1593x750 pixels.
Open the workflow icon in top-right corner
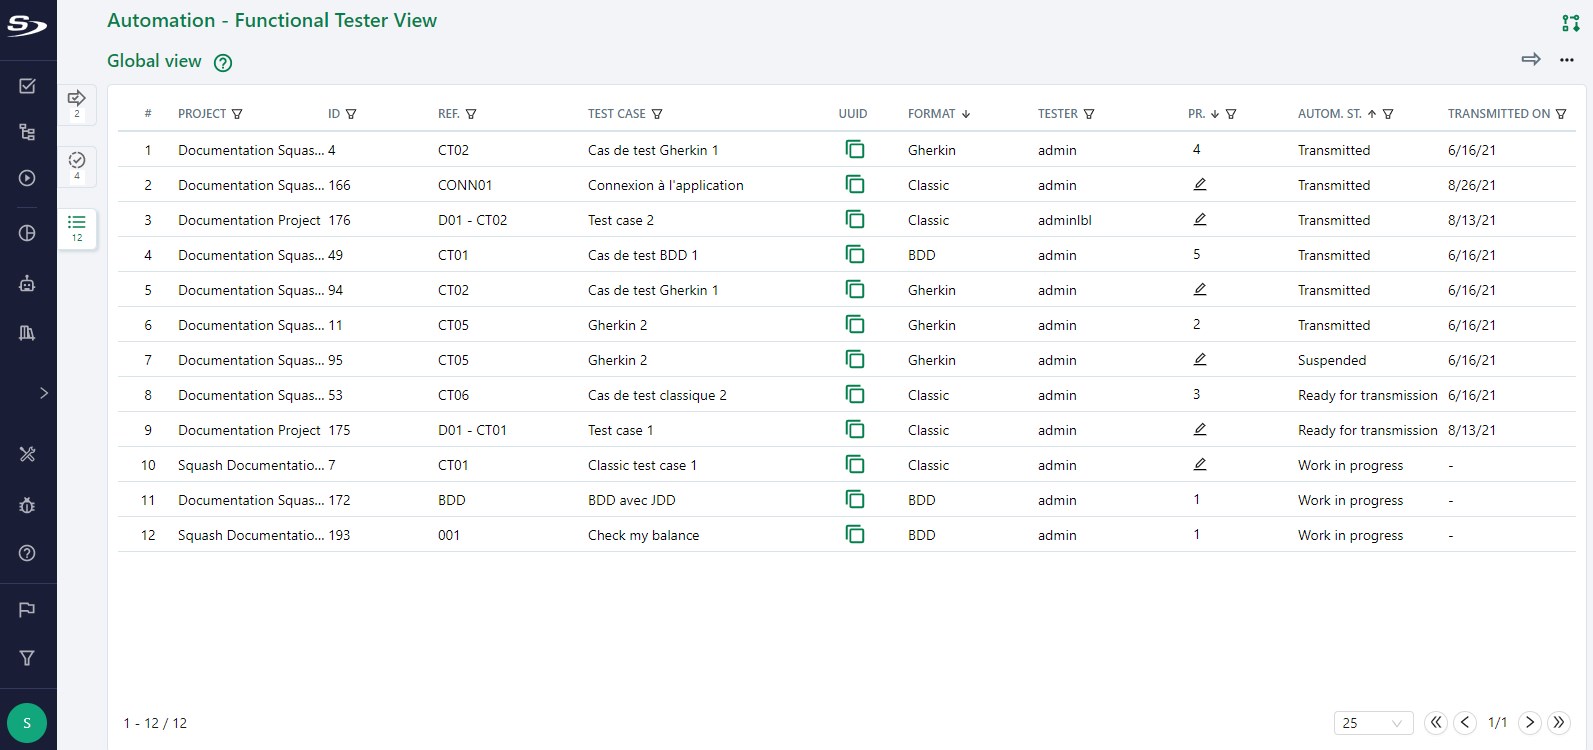[1570, 23]
